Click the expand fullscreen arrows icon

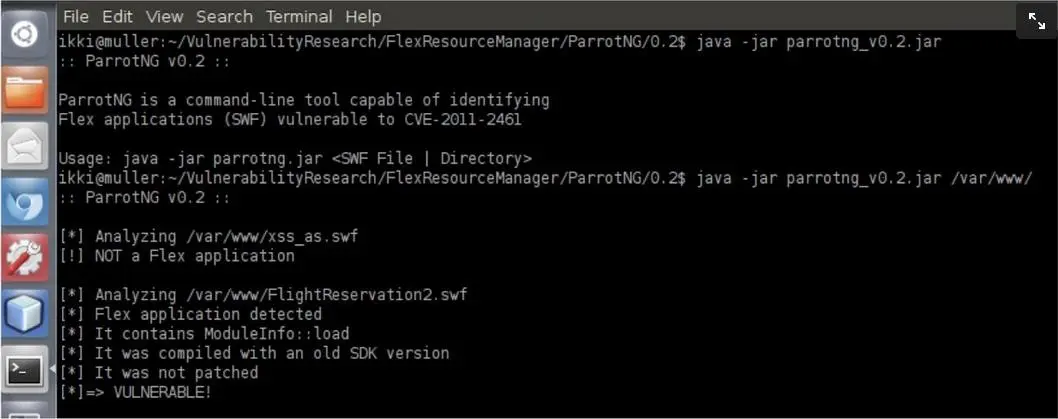1035,21
